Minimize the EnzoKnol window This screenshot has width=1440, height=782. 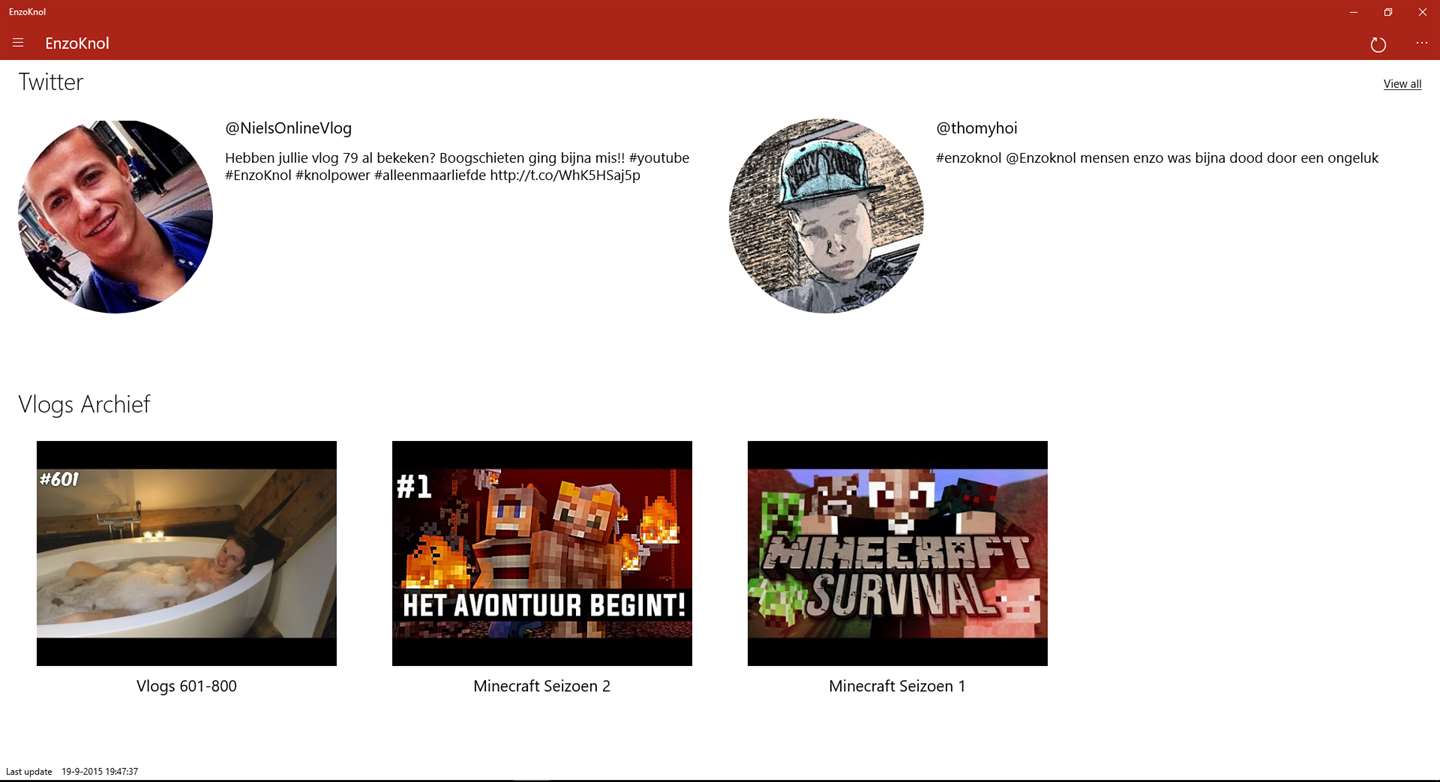1353,12
